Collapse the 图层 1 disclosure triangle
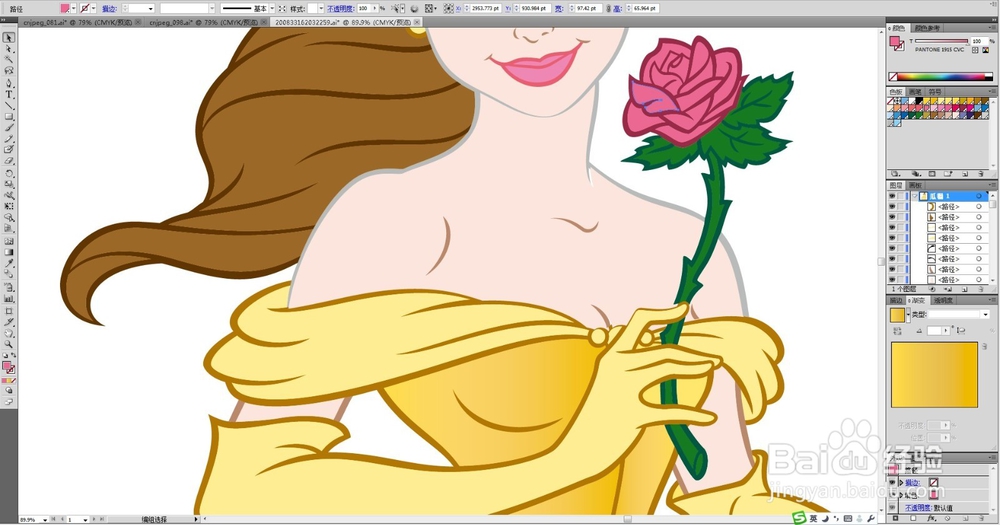The height and width of the screenshot is (525, 1000). point(915,196)
